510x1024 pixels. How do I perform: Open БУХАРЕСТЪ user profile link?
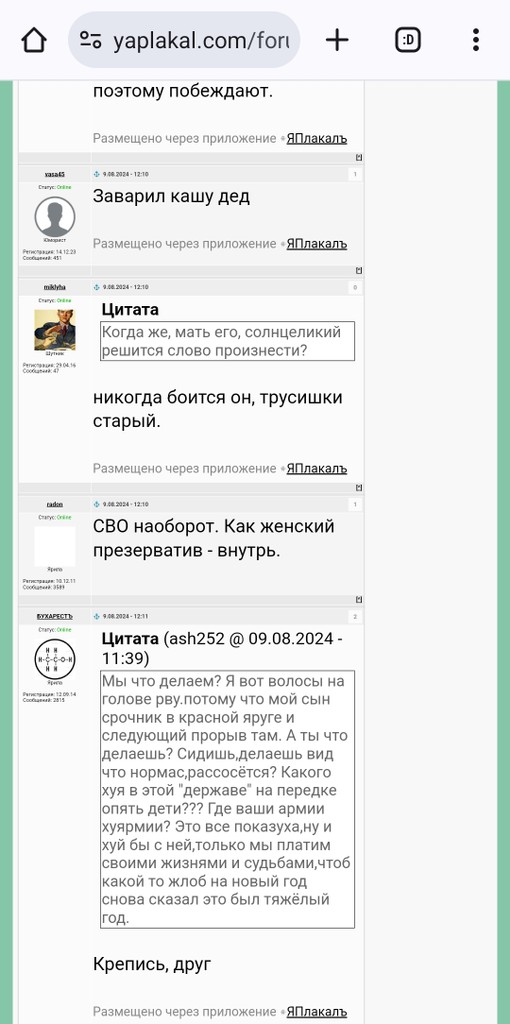55,616
